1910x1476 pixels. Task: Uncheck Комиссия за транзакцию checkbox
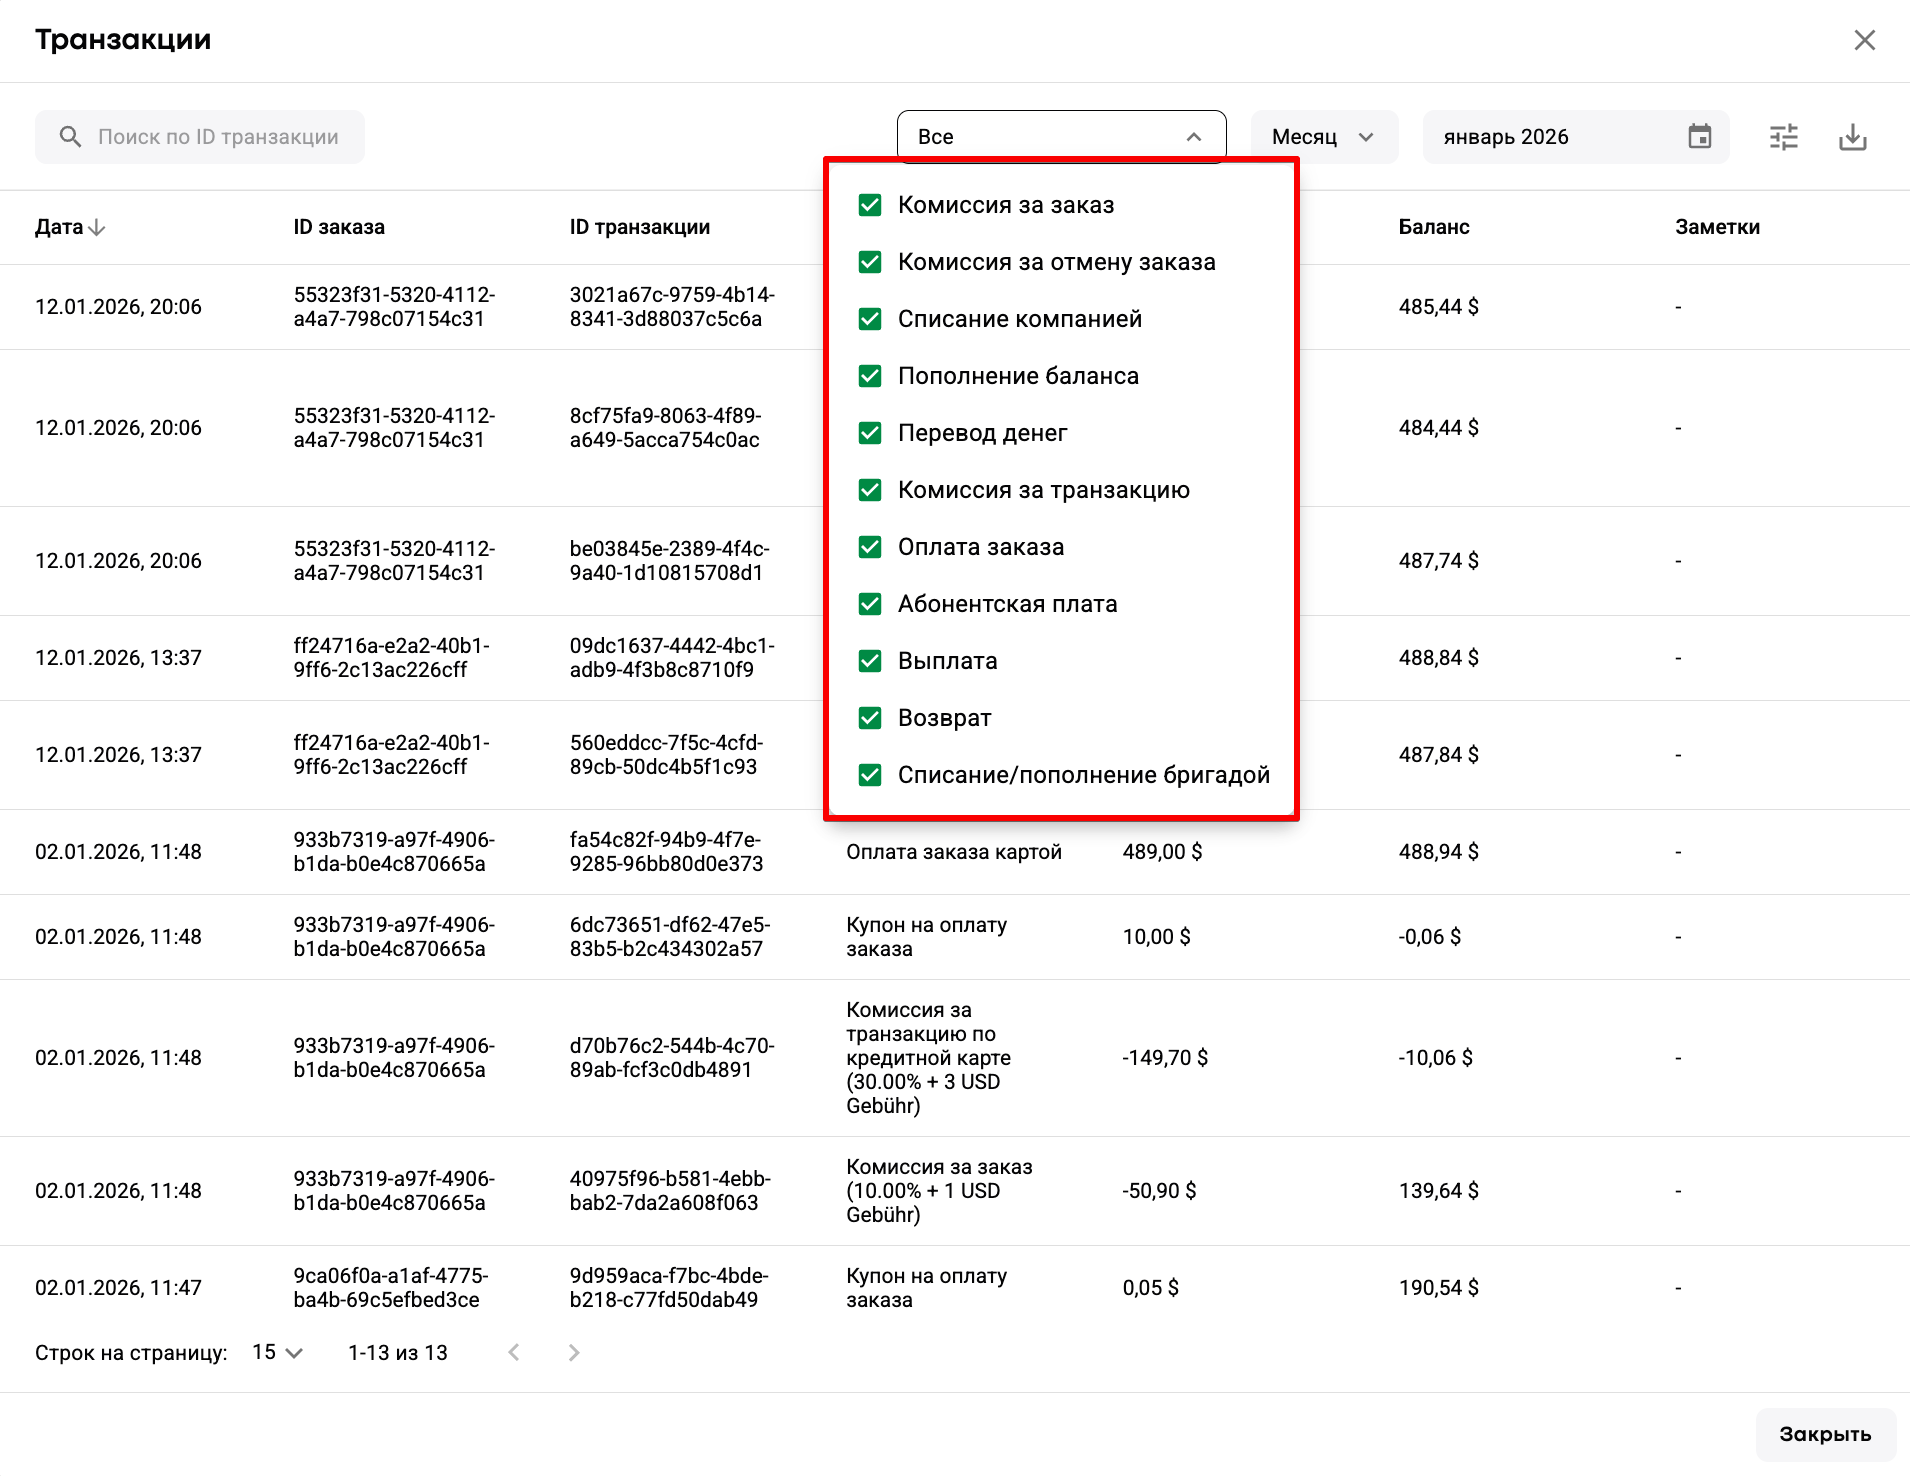[870, 490]
